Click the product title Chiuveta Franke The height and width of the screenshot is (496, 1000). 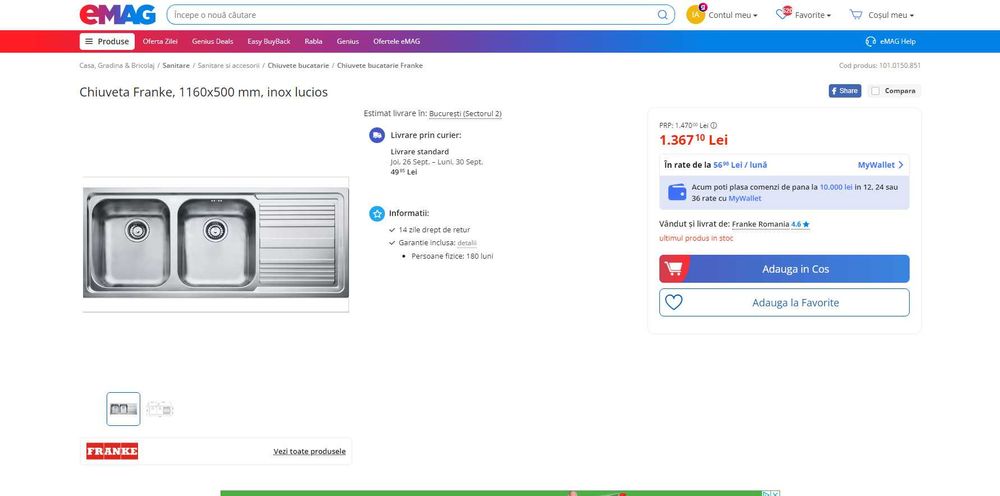click(203, 92)
